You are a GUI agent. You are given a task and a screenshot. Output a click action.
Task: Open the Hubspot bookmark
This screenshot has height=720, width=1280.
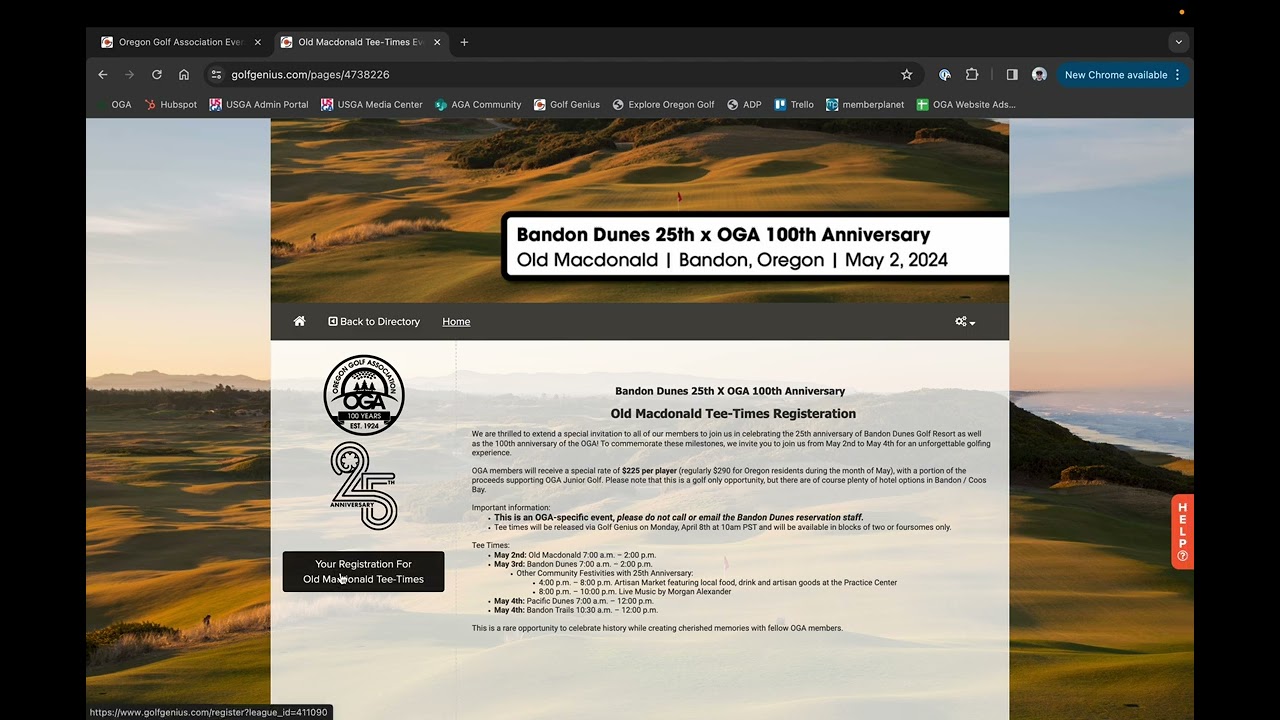(171, 104)
